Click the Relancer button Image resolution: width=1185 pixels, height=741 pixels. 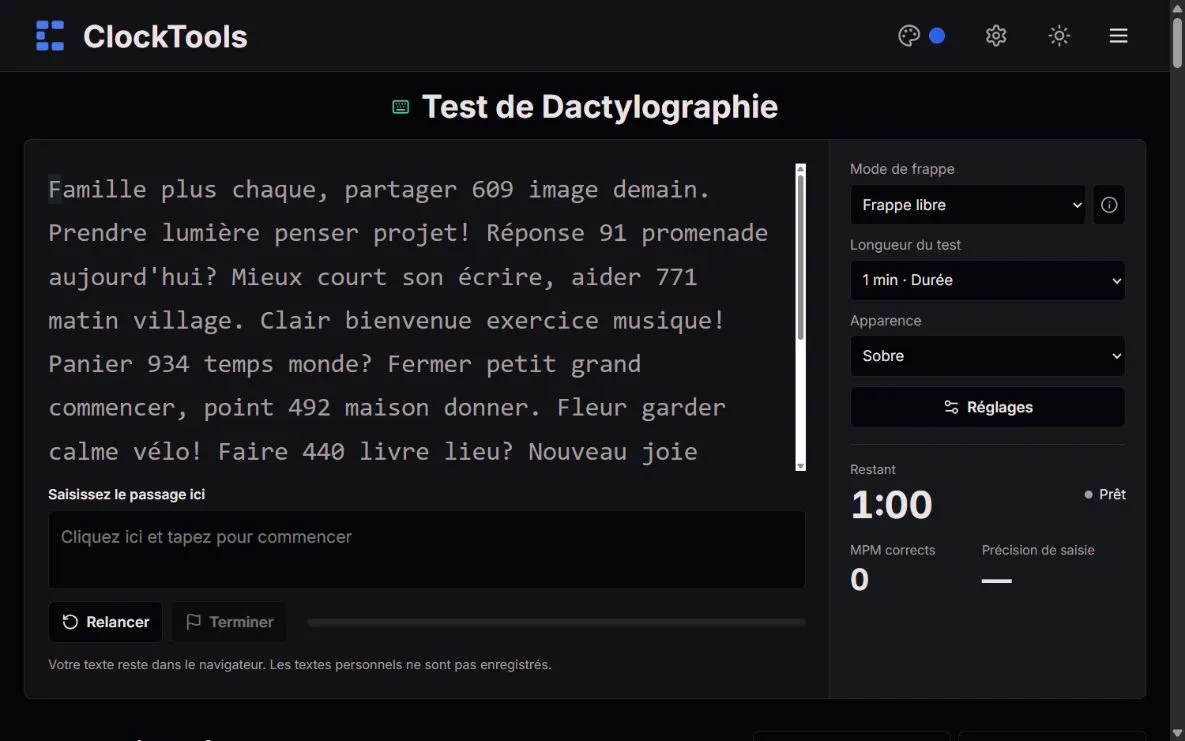click(x=106, y=622)
